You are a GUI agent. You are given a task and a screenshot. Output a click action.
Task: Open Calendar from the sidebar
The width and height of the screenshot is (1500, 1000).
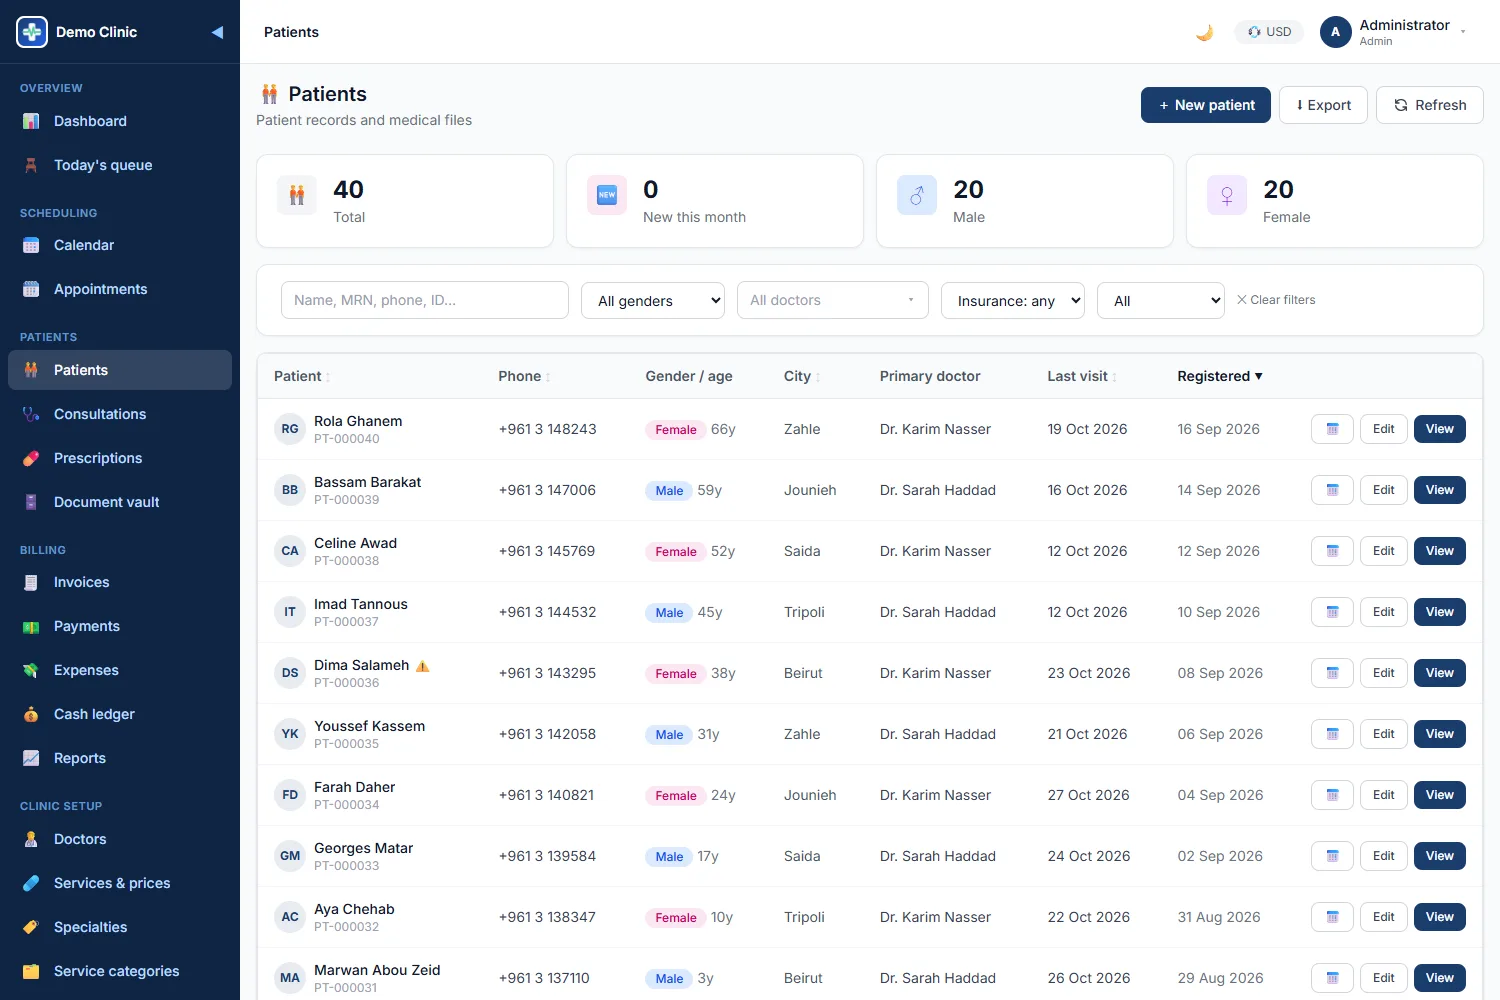click(120, 245)
